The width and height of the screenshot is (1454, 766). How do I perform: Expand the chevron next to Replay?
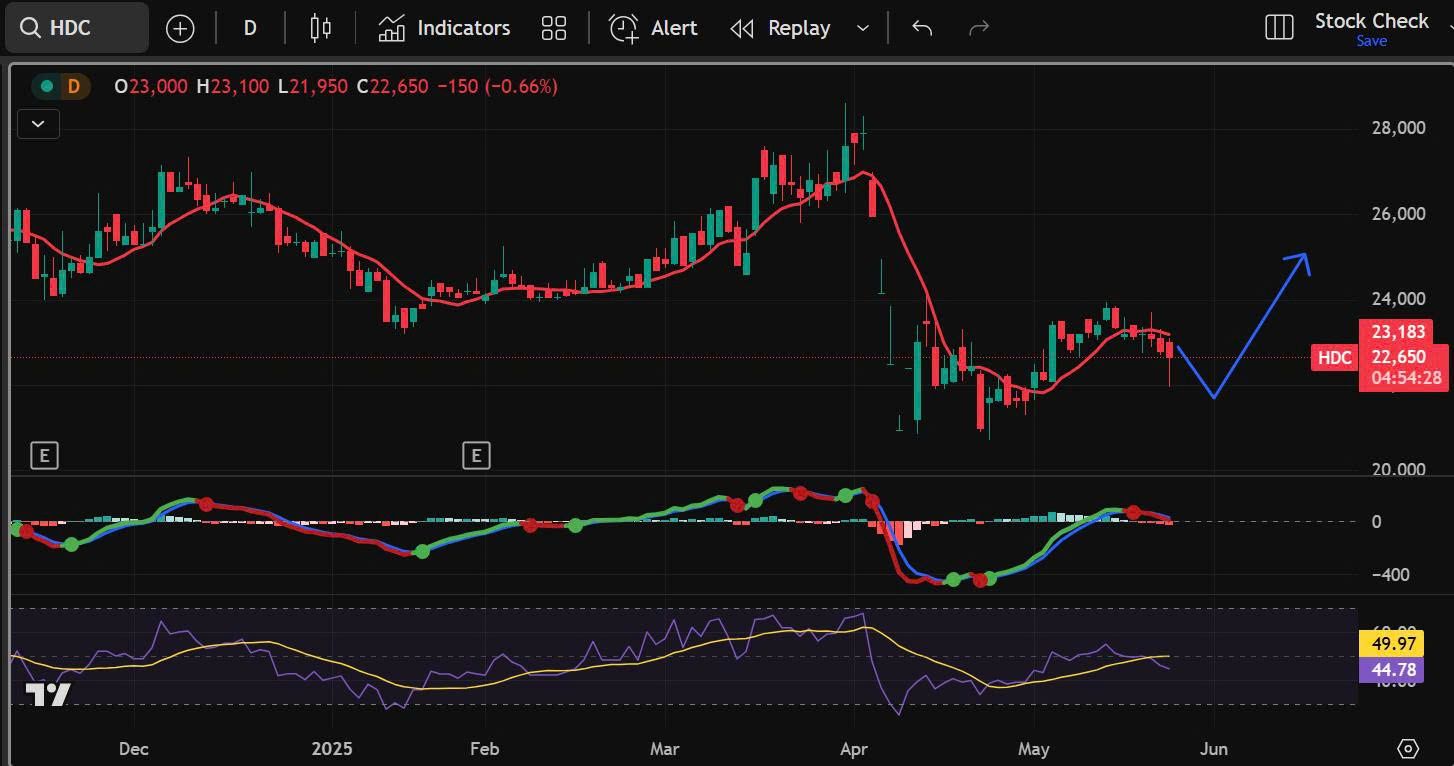coord(863,28)
